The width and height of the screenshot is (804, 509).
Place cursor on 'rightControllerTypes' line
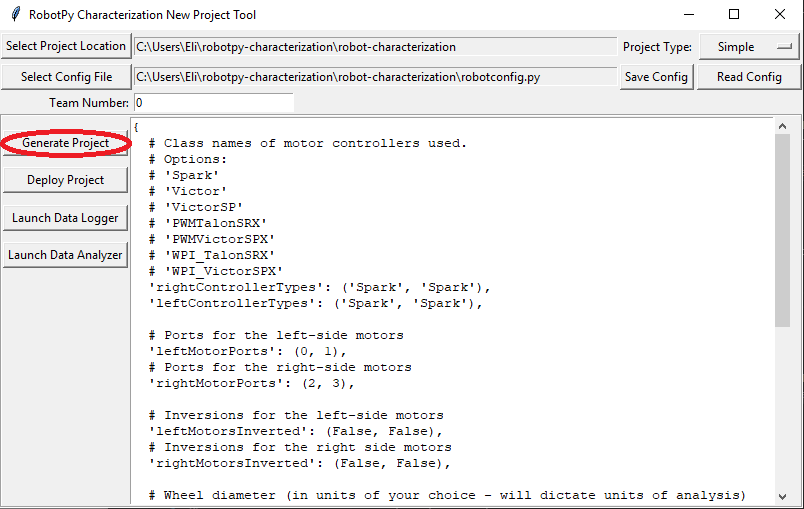pyautogui.click(x=319, y=288)
